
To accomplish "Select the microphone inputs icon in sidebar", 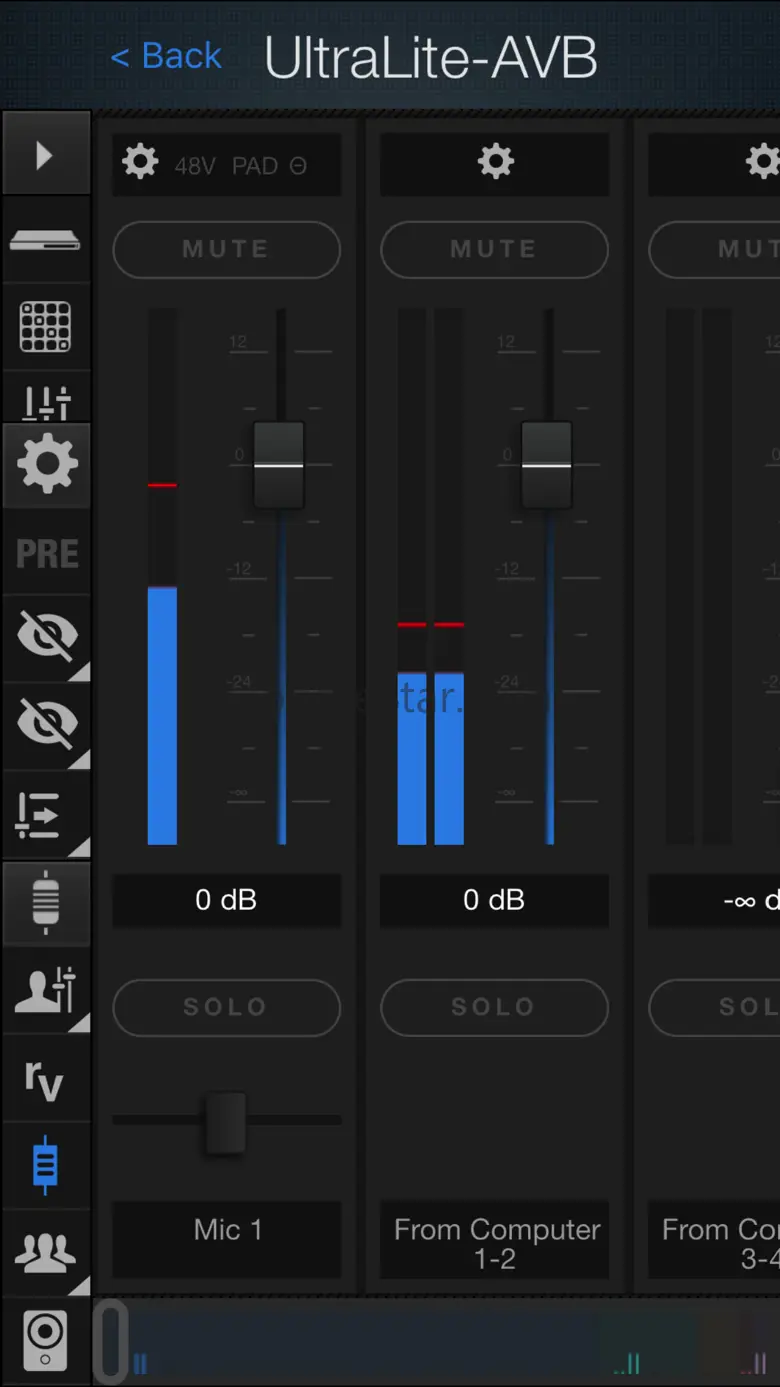I will [x=46, y=902].
